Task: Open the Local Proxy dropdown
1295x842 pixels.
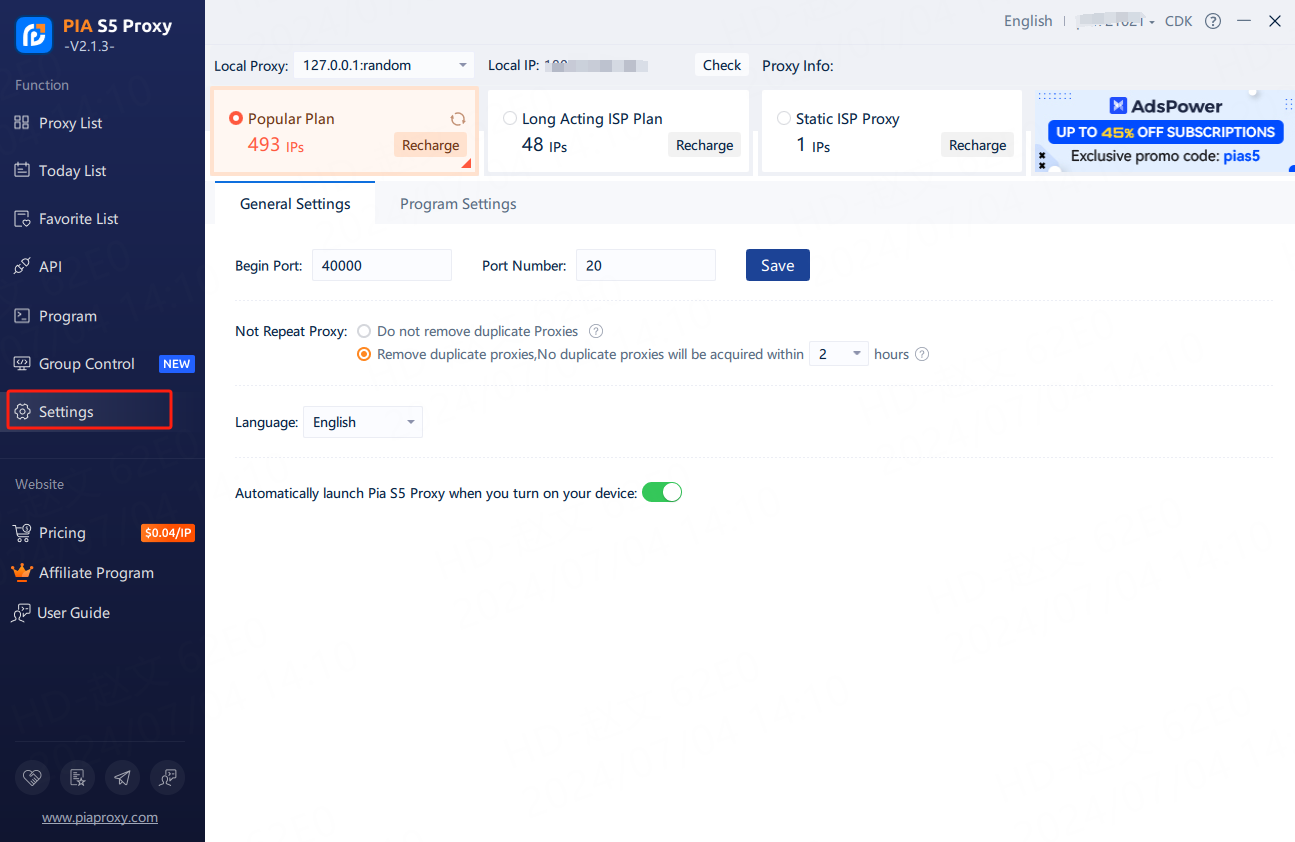Action: (x=384, y=65)
